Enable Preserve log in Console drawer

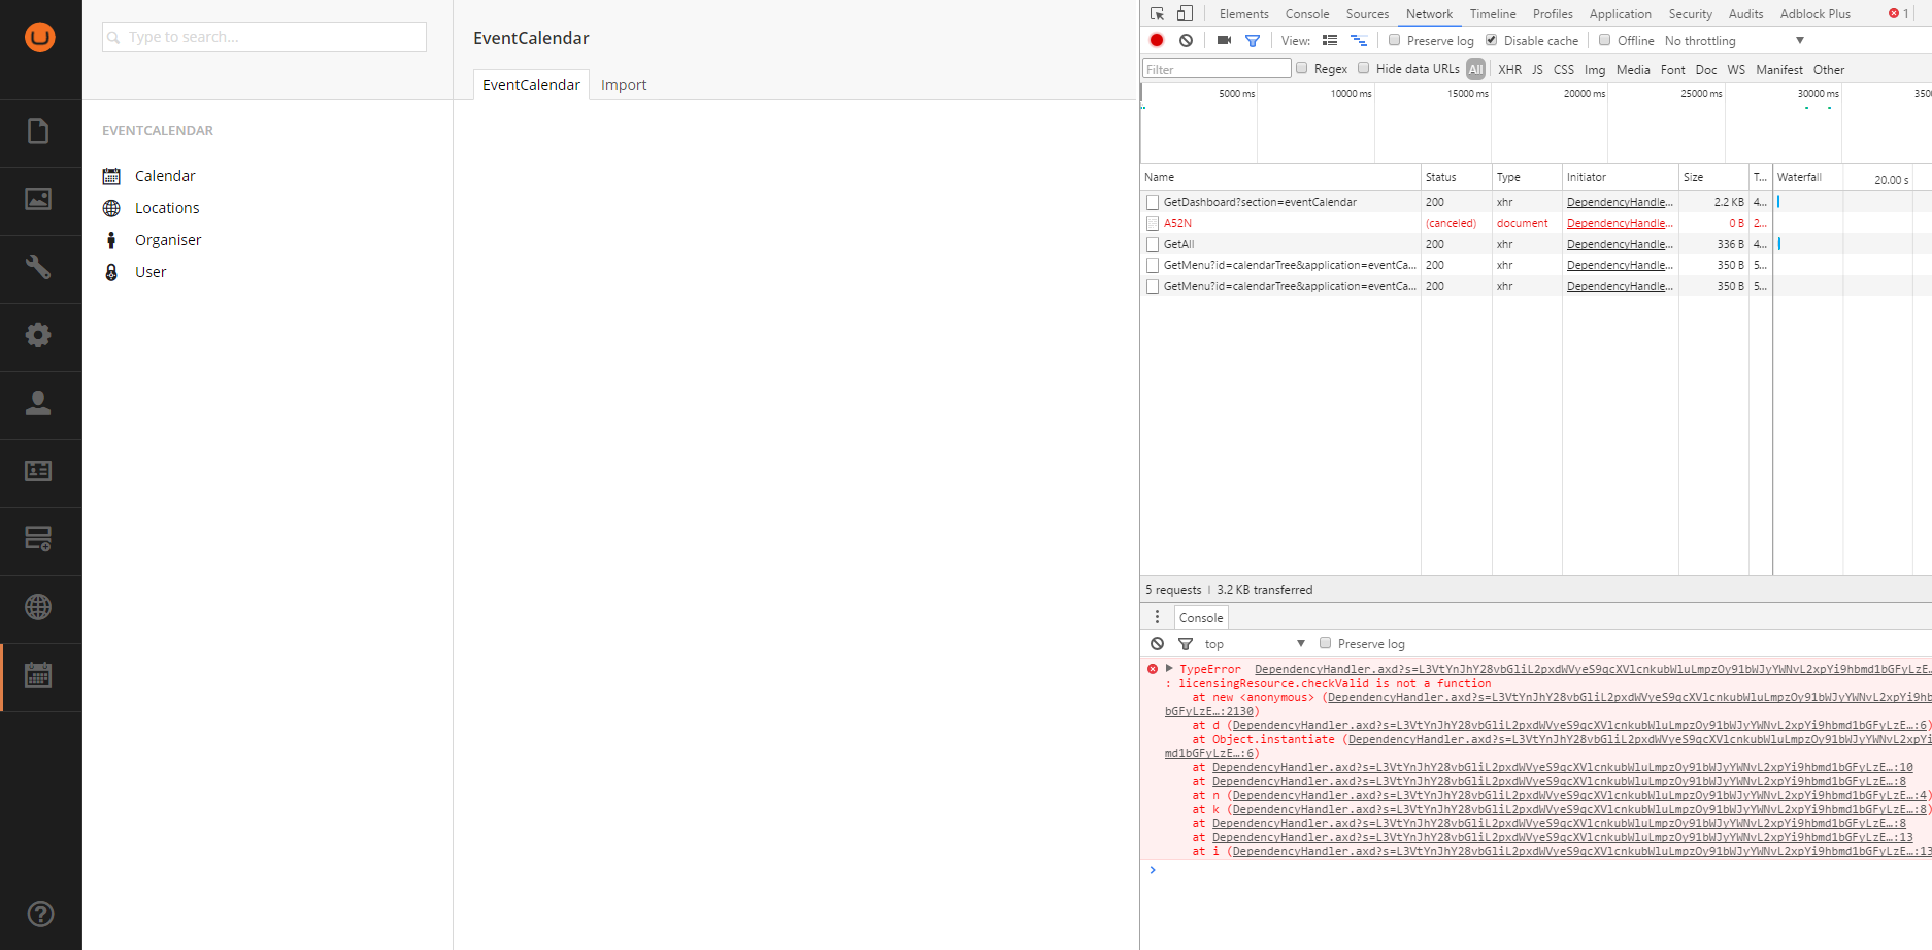tap(1325, 643)
